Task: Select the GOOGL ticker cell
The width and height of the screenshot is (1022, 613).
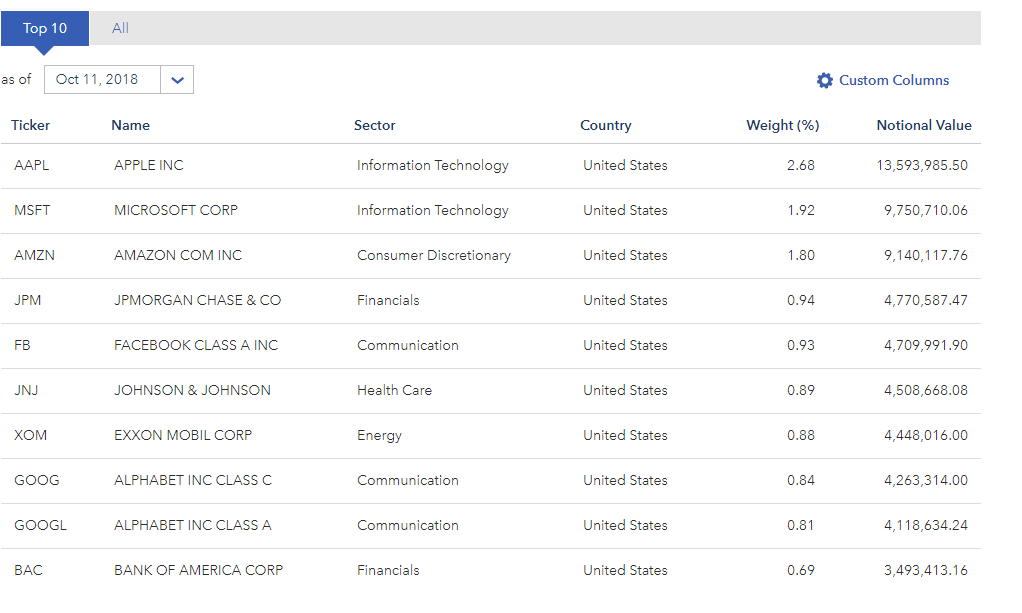Action: 41,526
